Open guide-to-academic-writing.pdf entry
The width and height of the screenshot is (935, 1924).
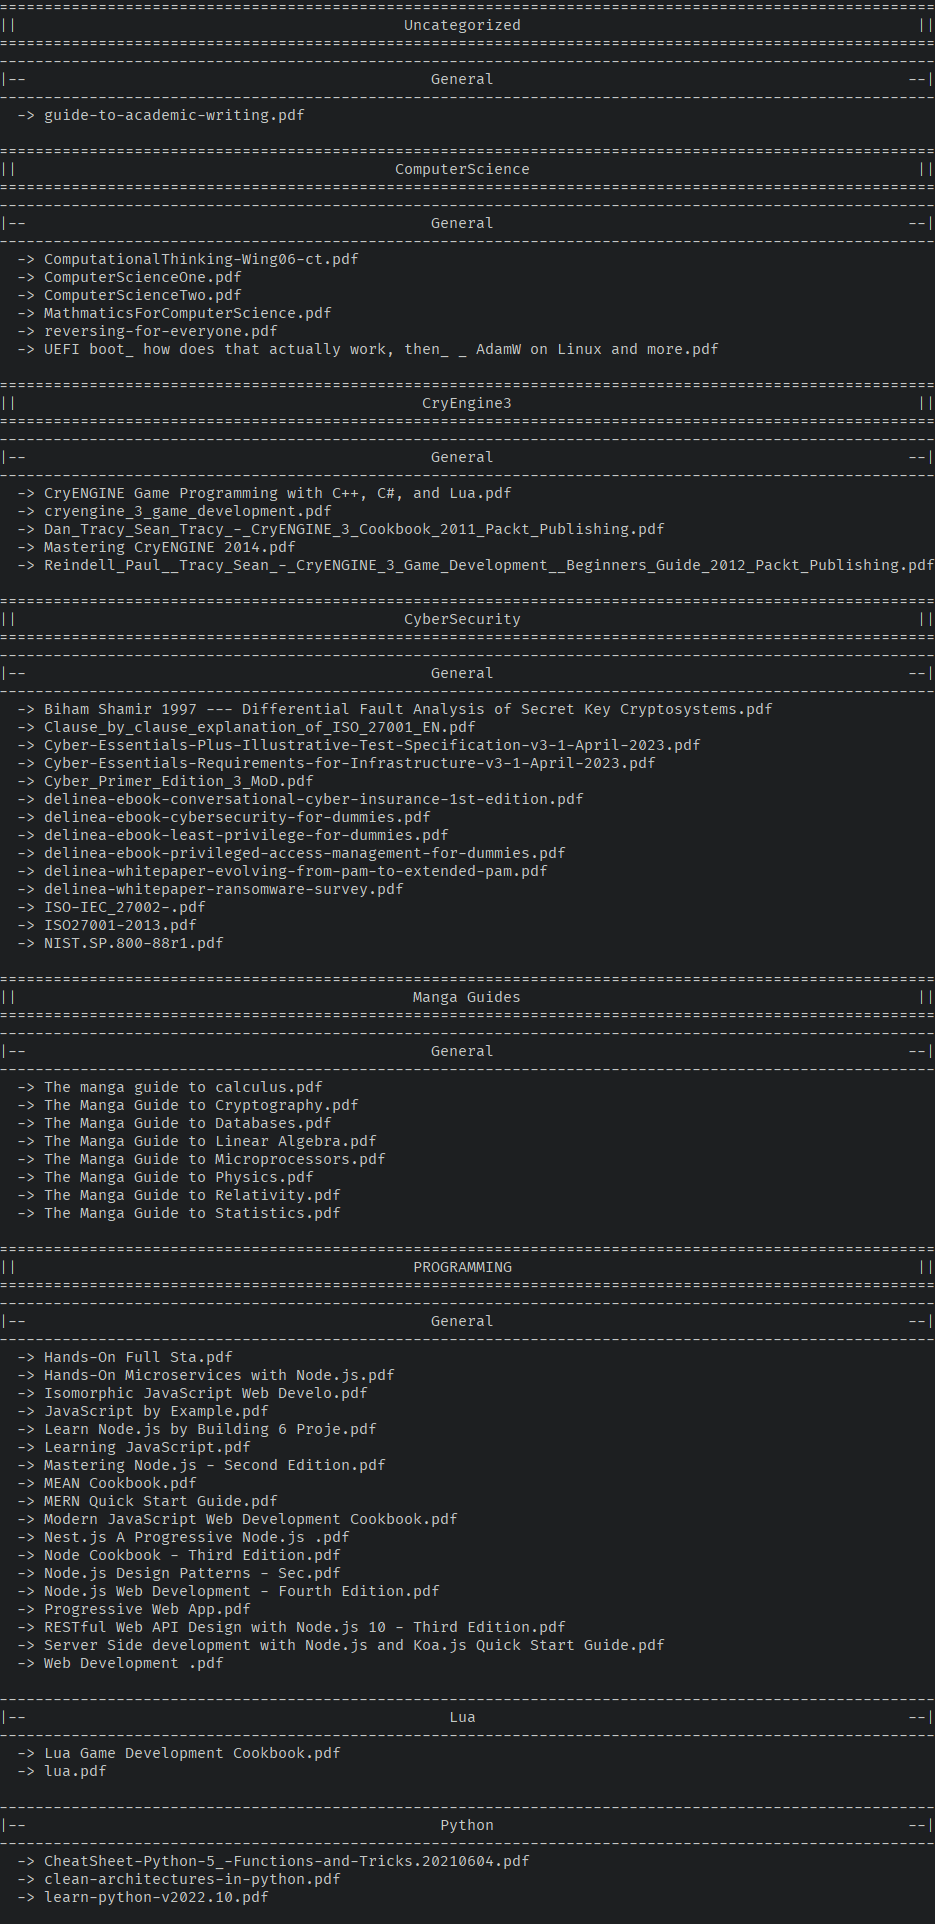coord(174,115)
